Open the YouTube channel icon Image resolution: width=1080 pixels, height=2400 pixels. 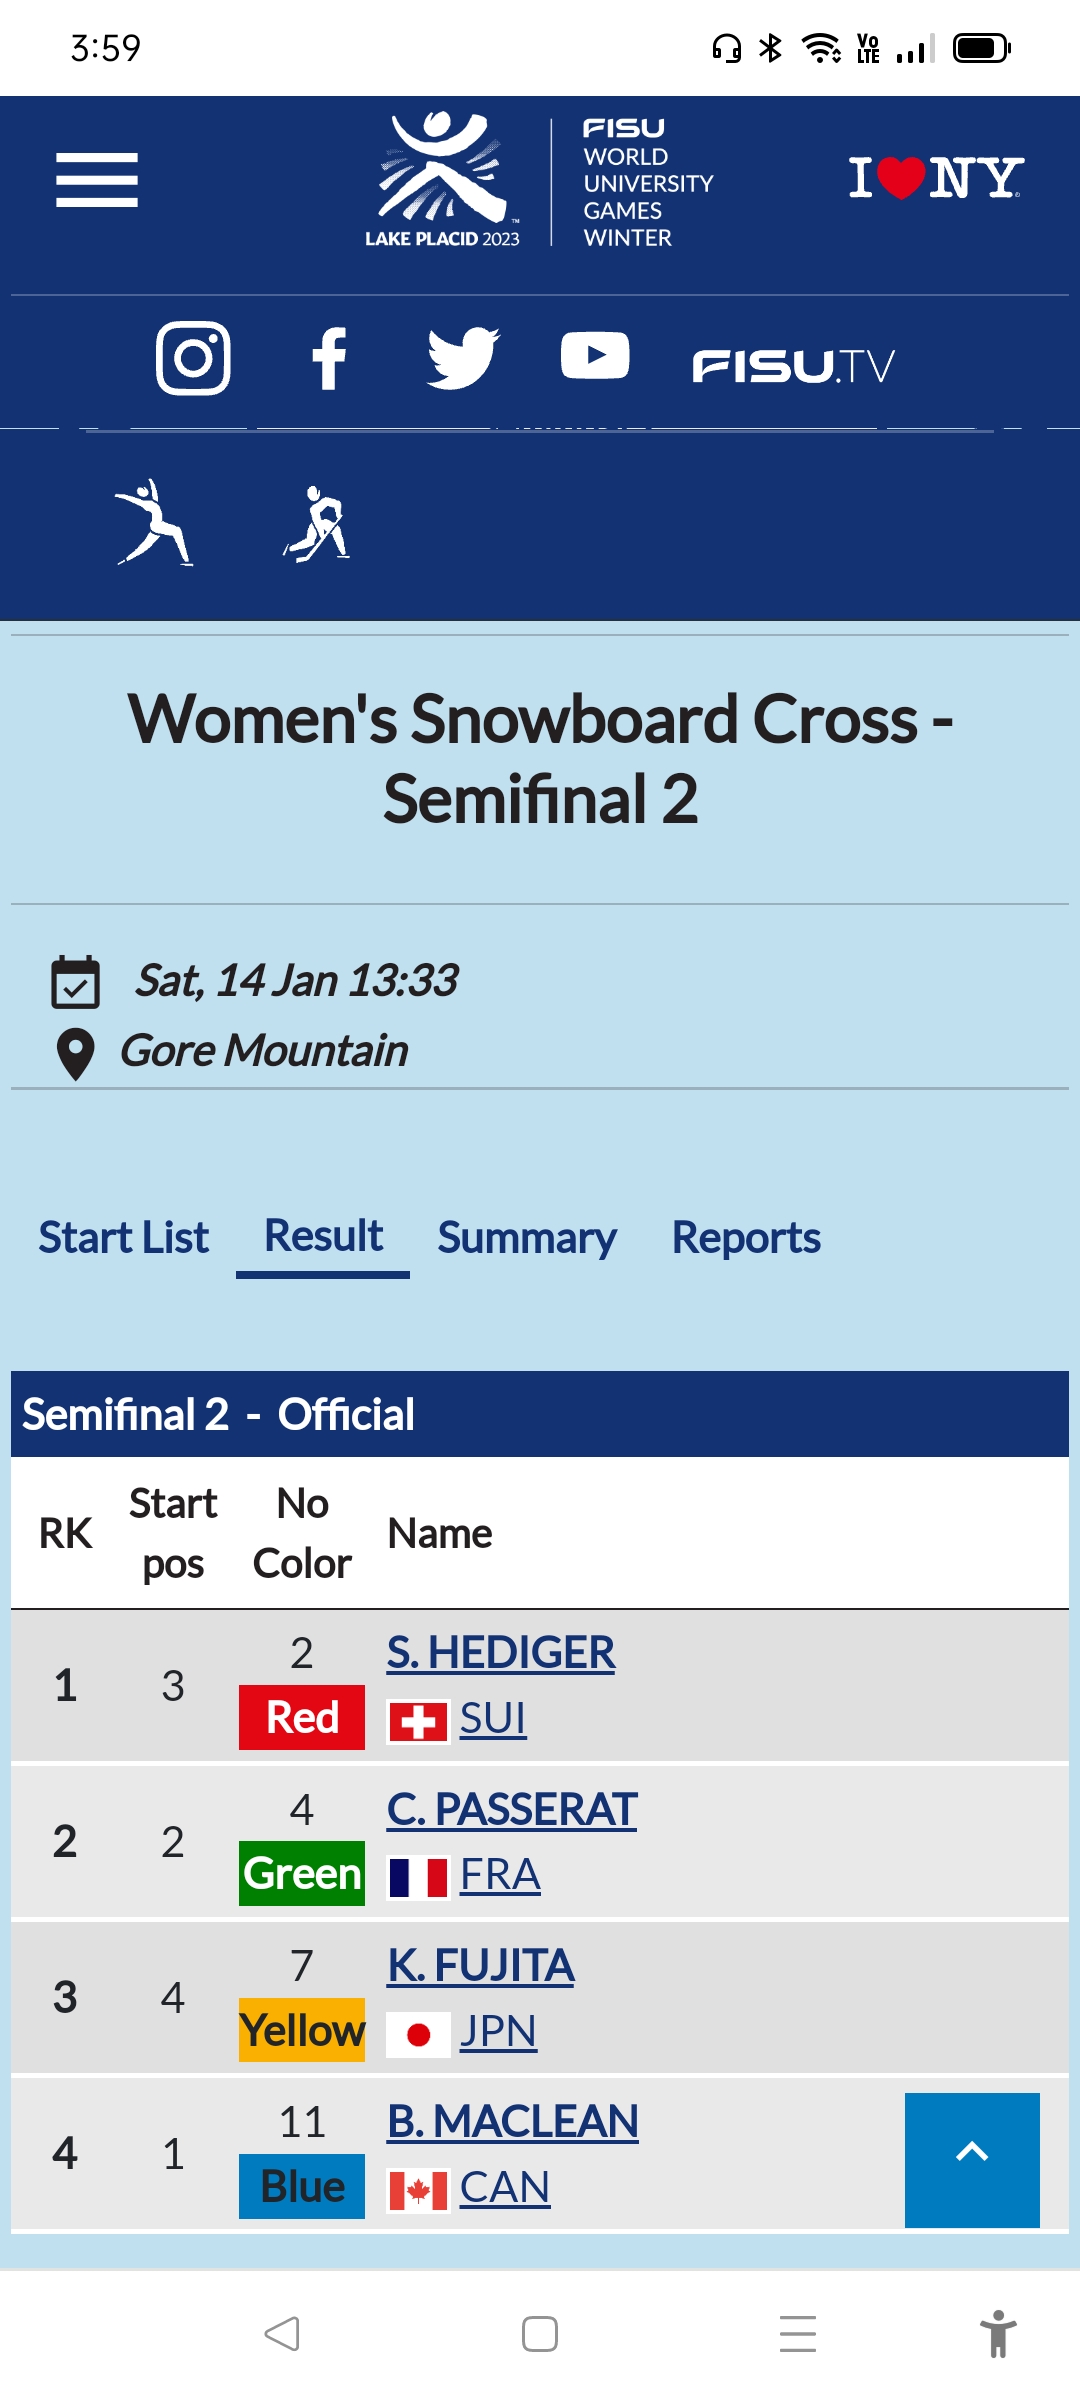(x=595, y=356)
